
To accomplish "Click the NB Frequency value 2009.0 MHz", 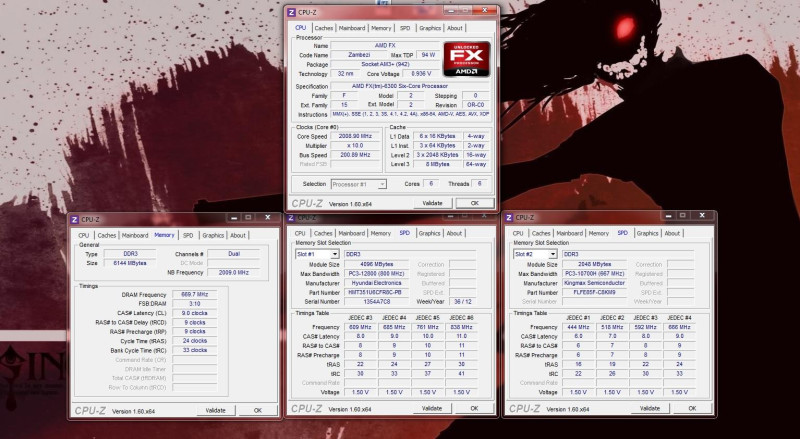I will pyautogui.click(x=234, y=273).
